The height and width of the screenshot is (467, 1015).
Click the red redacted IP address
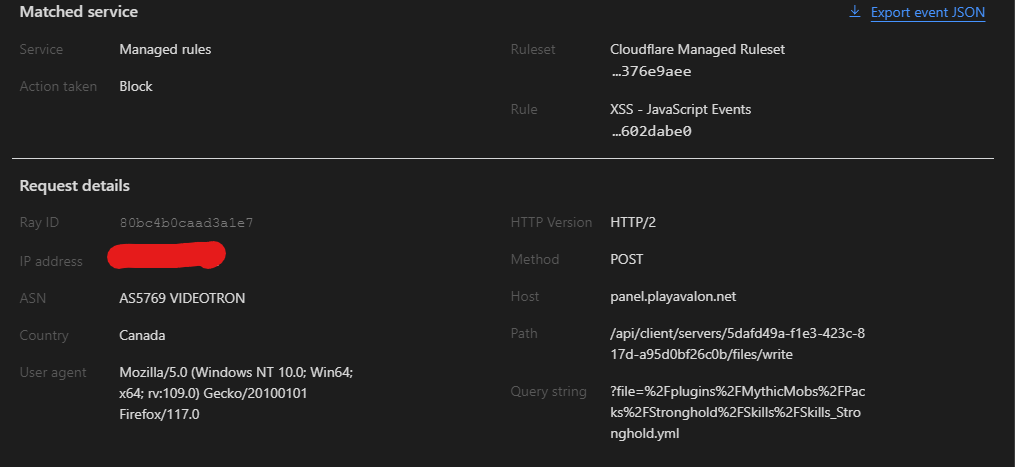point(166,255)
